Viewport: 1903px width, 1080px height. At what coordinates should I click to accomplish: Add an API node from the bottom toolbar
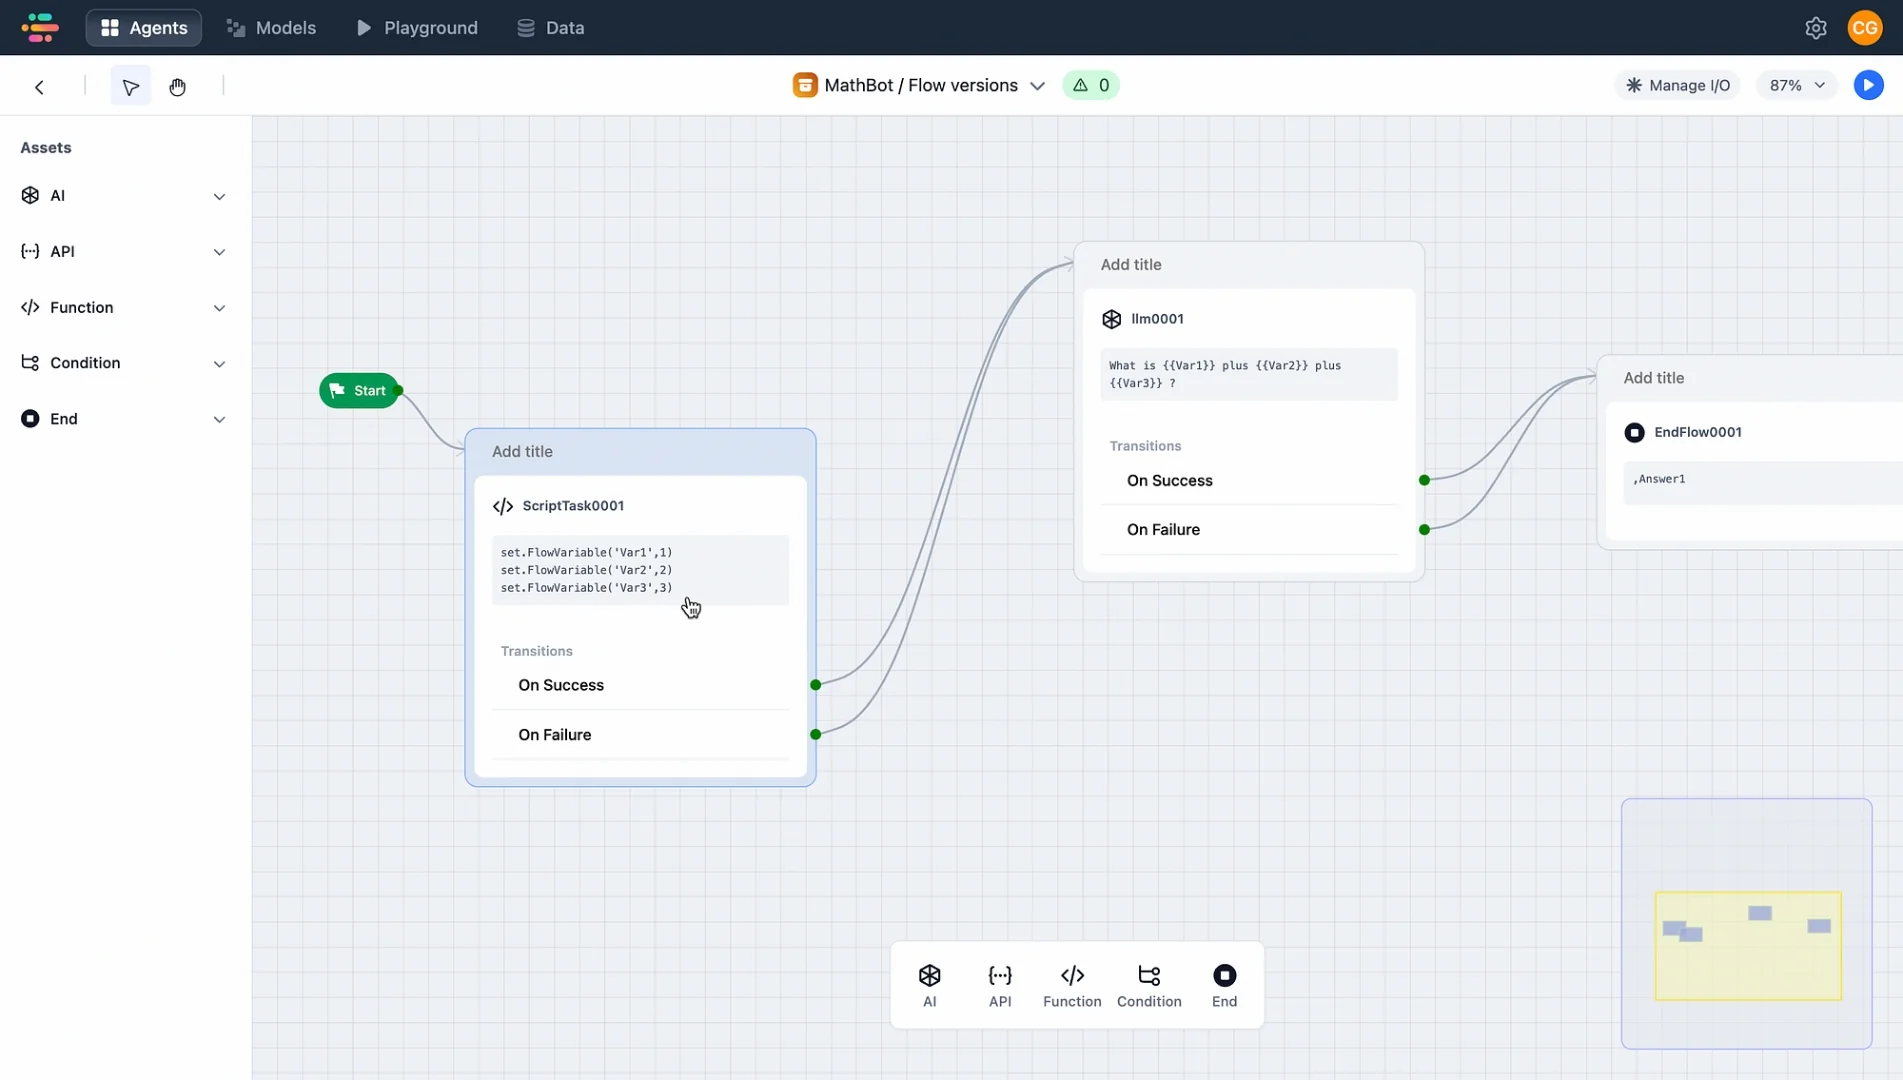[999, 984]
